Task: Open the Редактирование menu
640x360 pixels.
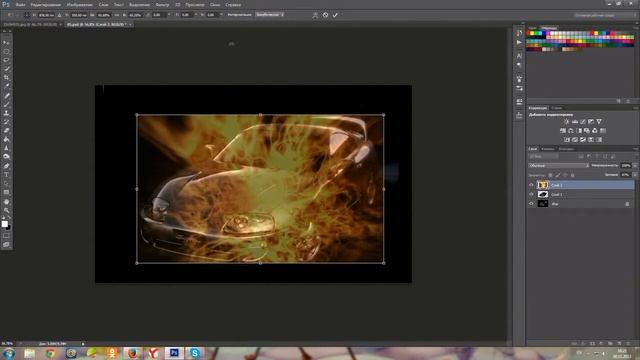Action: coord(46,5)
